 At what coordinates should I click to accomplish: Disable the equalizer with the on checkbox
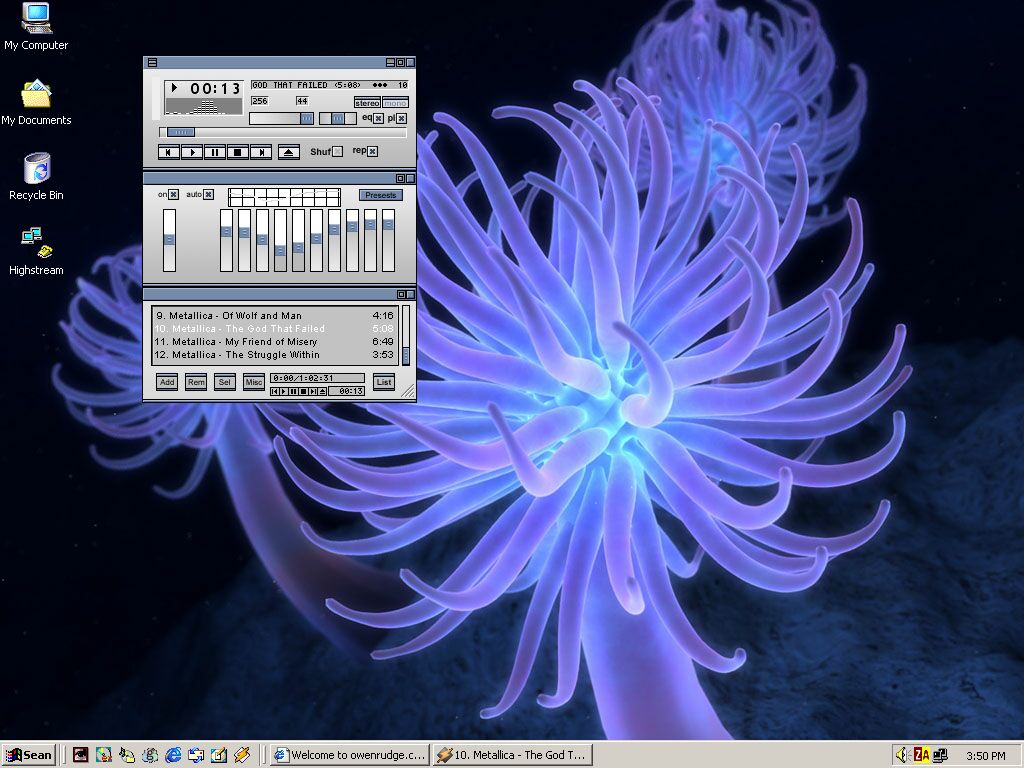(173, 194)
